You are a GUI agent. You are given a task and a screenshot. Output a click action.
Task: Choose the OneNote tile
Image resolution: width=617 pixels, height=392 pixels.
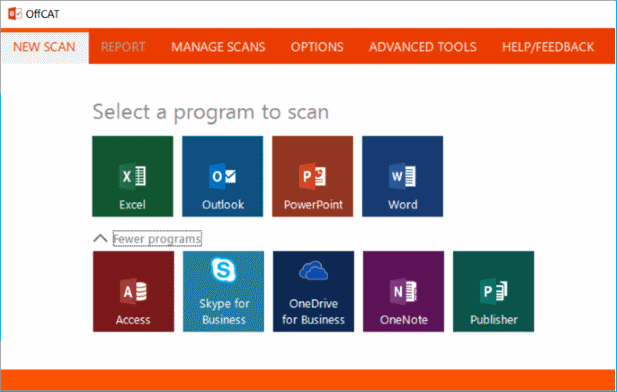pos(403,292)
